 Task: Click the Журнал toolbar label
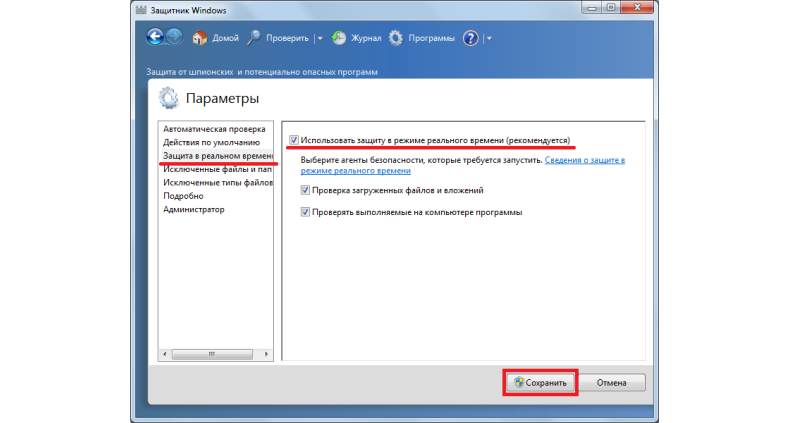coord(366,38)
